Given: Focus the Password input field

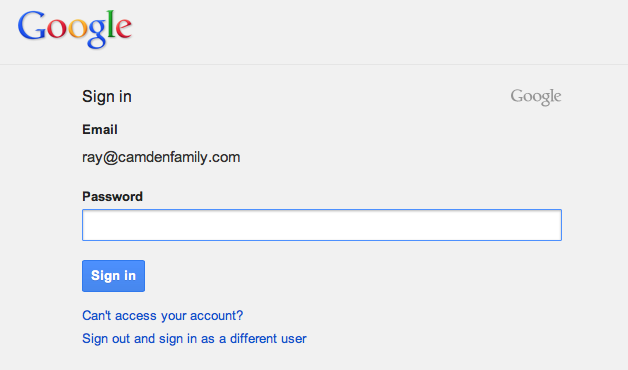Looking at the screenshot, I should click(322, 225).
